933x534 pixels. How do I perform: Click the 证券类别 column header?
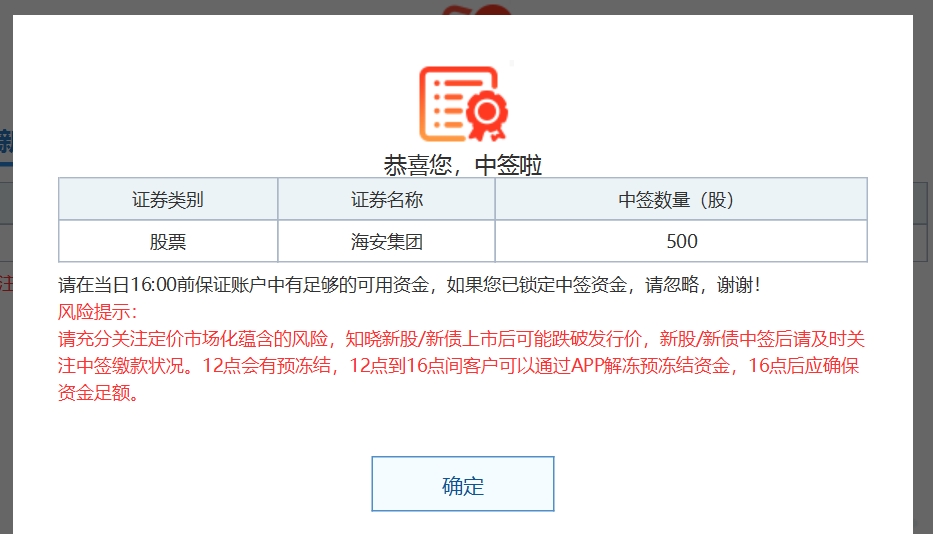168,199
